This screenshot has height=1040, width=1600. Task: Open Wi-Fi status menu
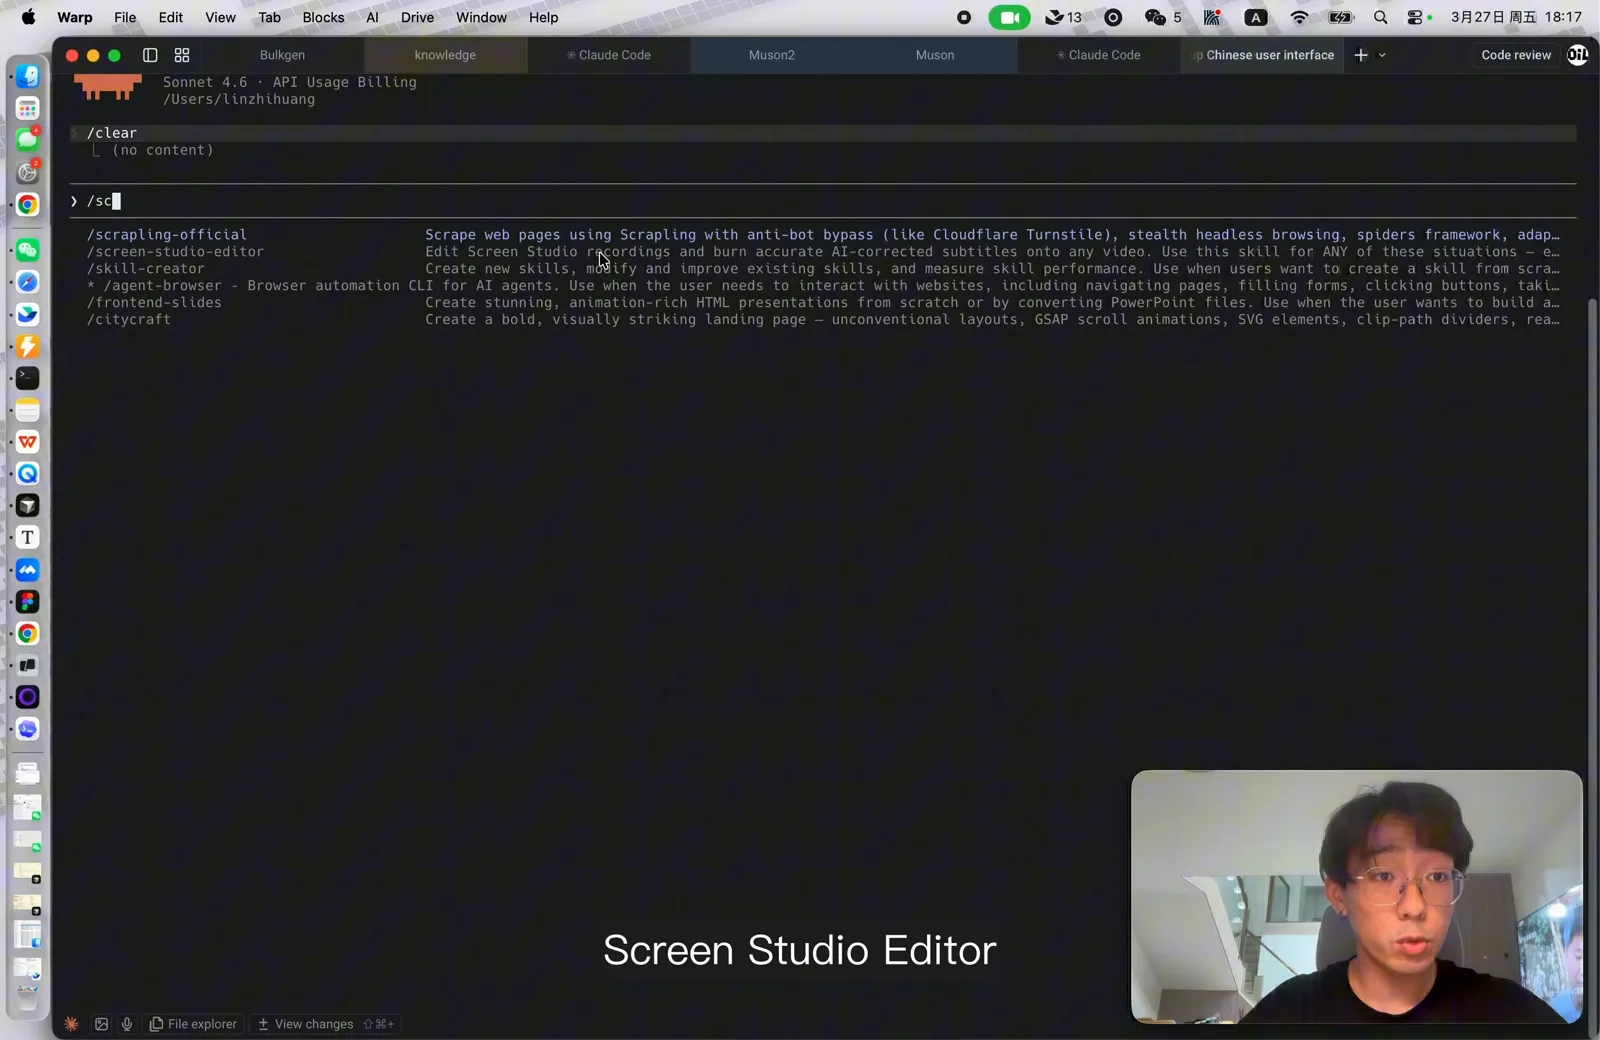(1299, 17)
